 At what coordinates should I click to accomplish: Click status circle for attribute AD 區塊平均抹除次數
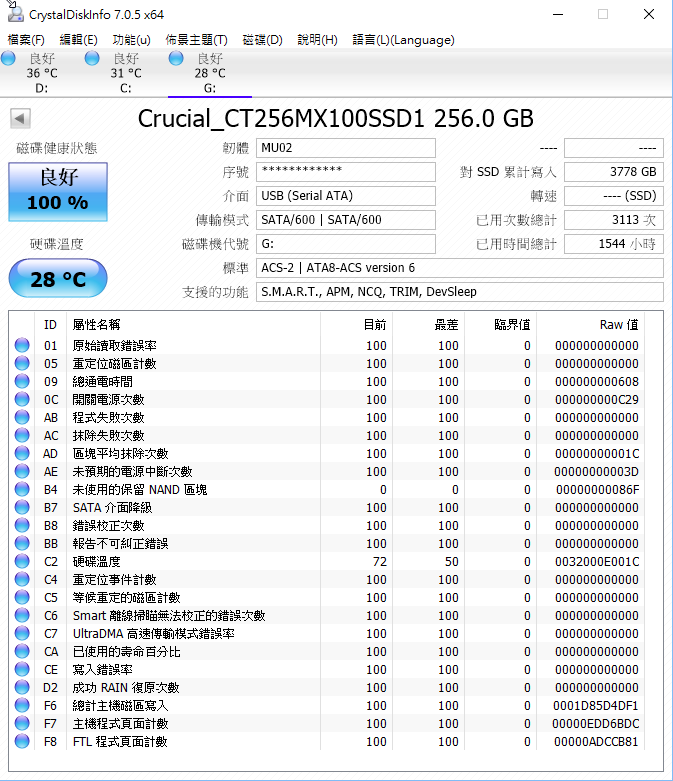tap(22, 453)
